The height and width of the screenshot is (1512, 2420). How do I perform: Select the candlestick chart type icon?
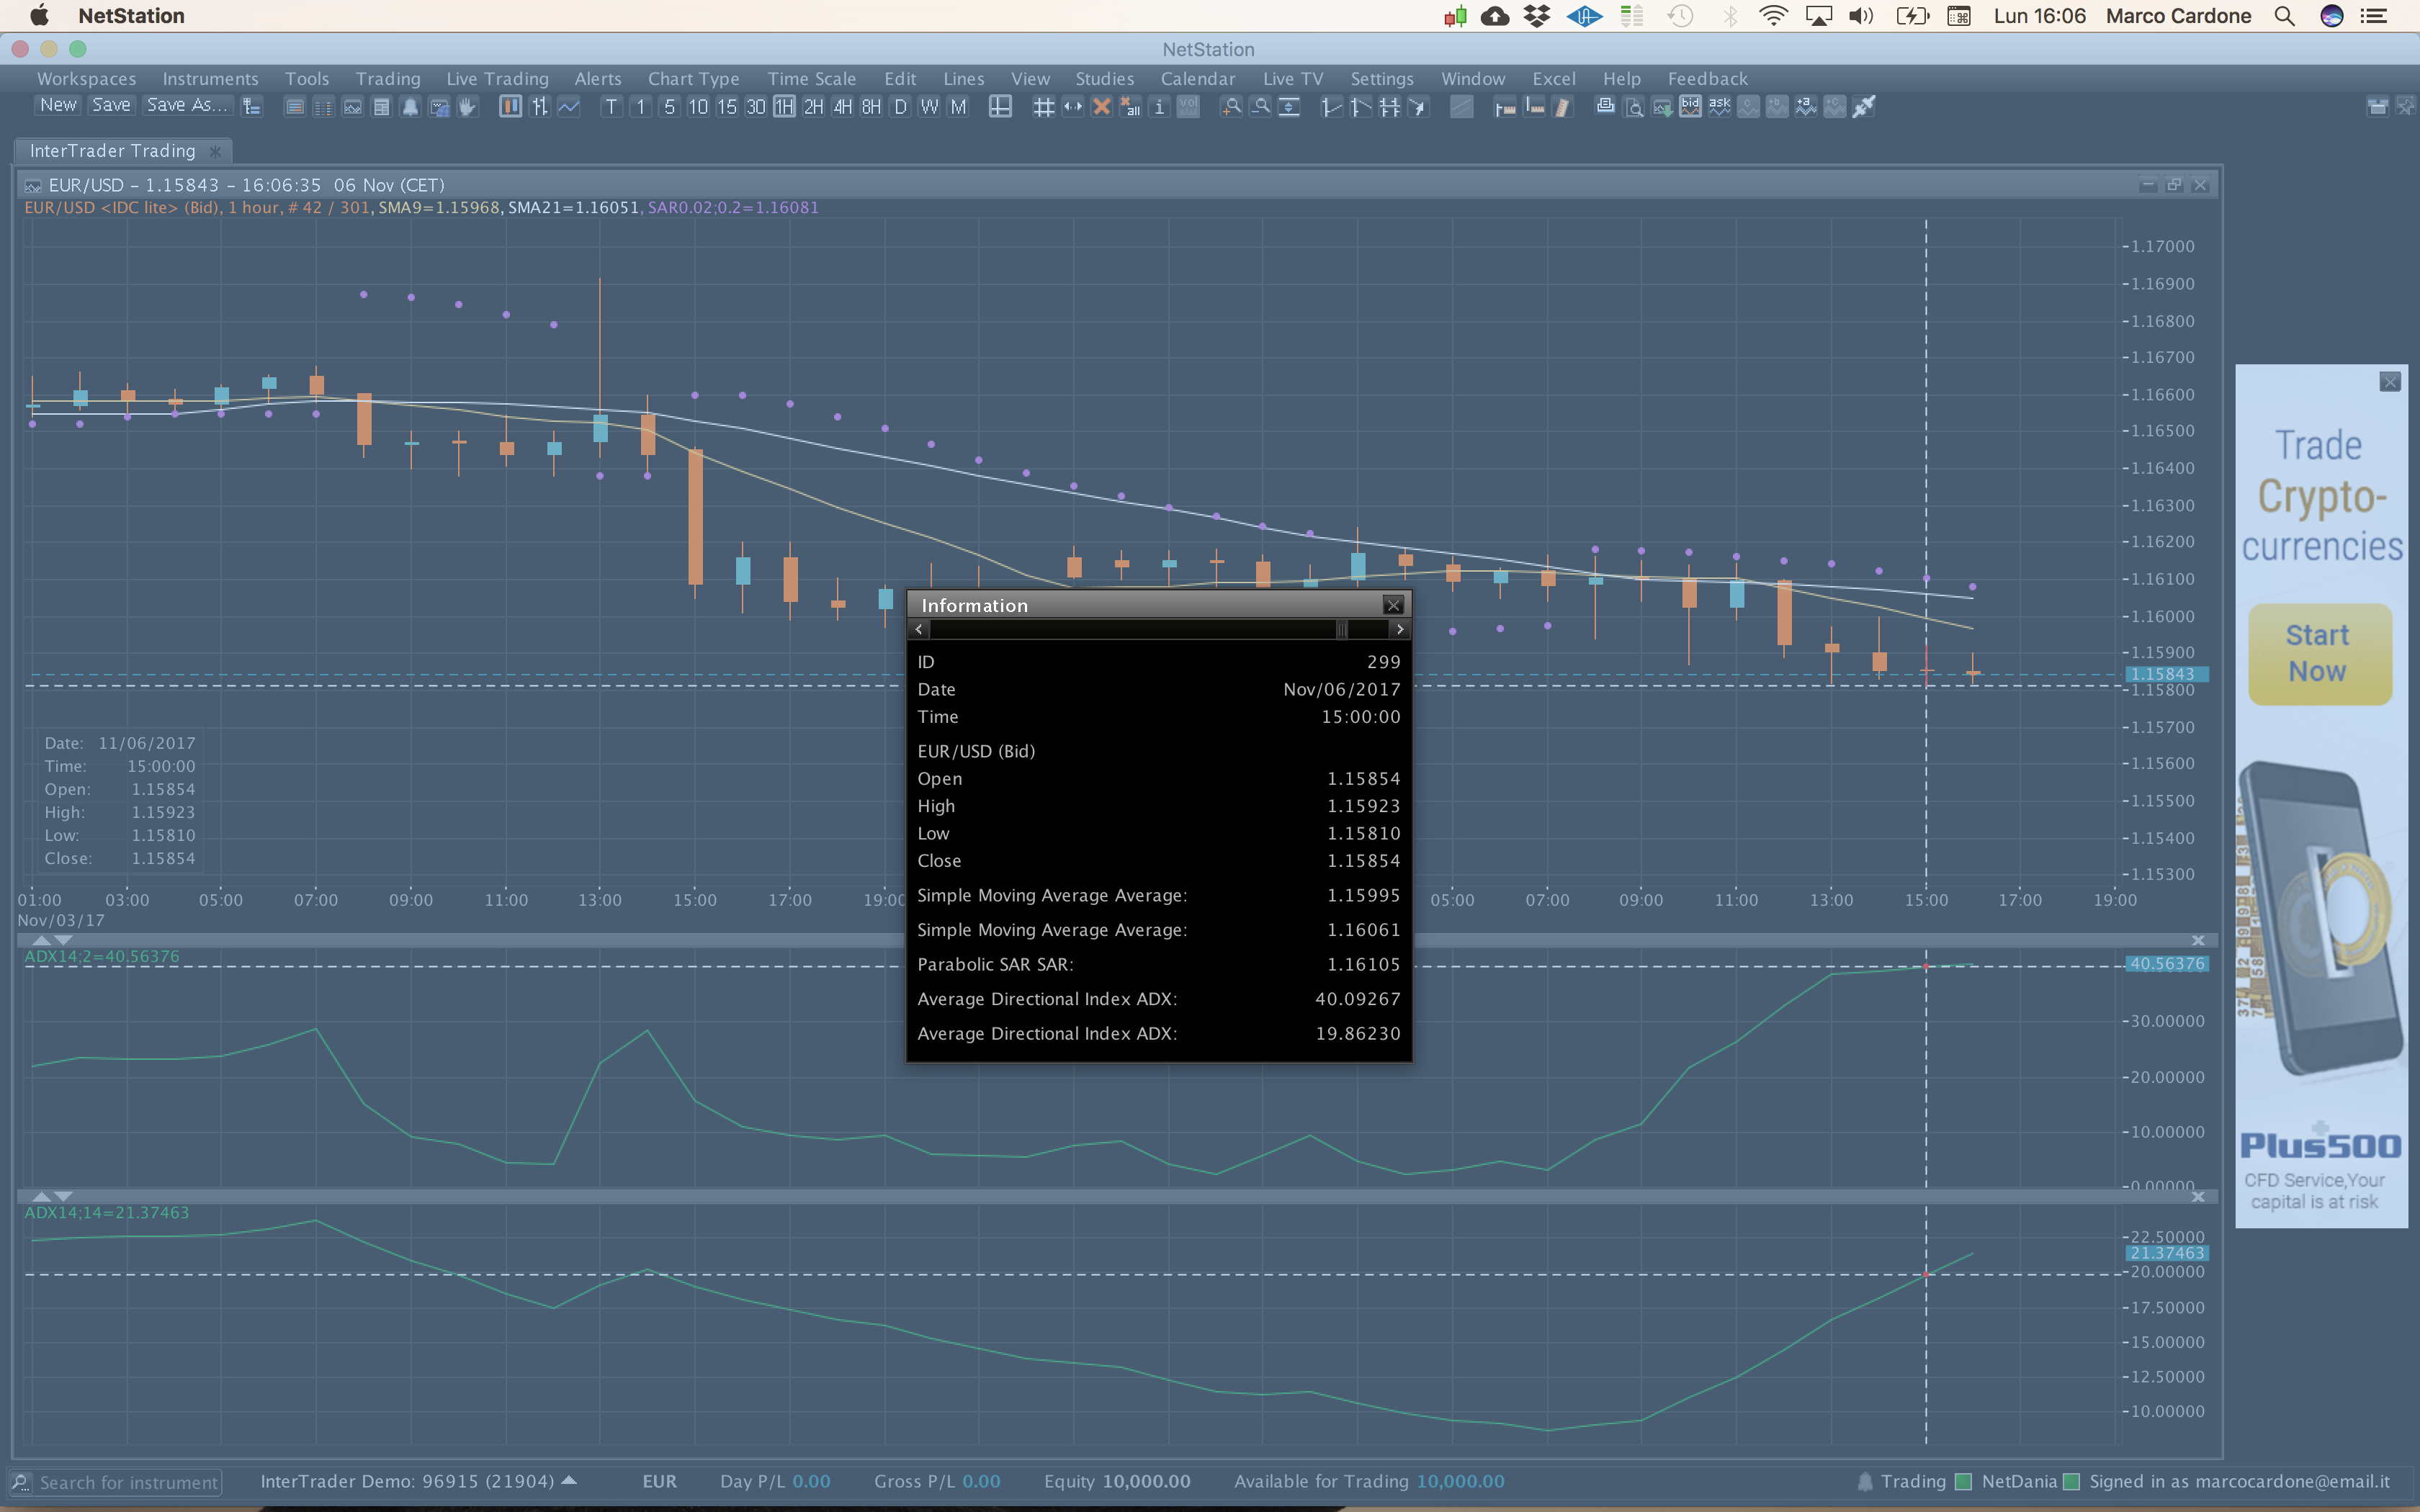tap(510, 106)
